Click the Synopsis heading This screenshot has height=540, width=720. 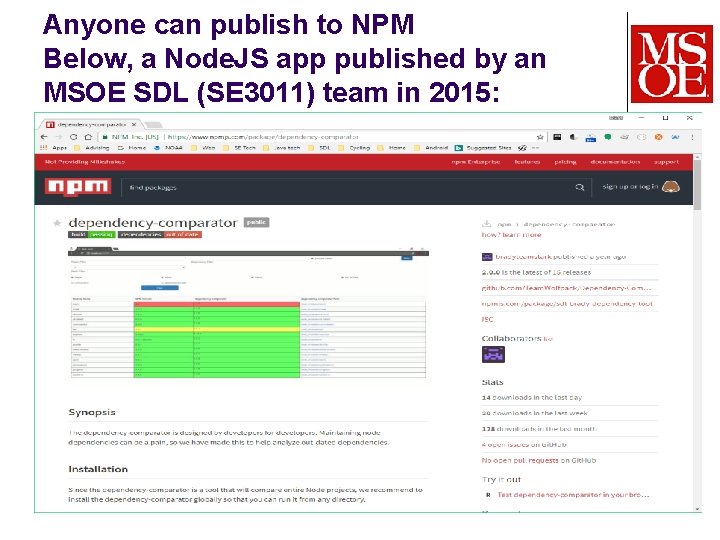point(92,412)
